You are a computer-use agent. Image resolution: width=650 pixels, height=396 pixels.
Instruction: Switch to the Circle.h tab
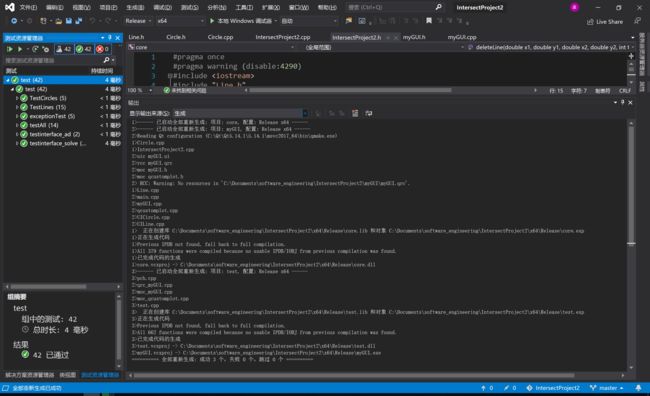point(176,37)
